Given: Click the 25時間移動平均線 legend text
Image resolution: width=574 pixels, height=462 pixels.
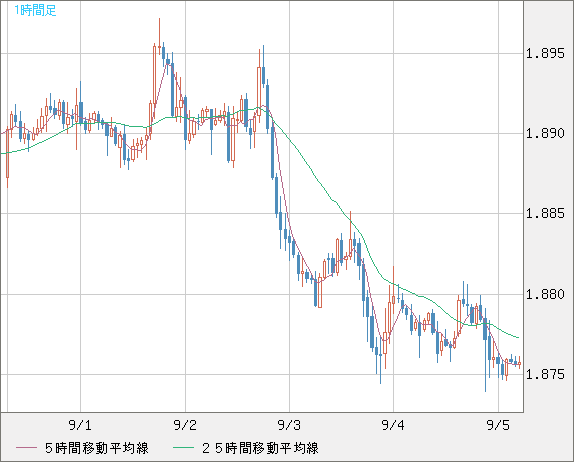Looking at the screenshot, I should (x=260, y=448).
